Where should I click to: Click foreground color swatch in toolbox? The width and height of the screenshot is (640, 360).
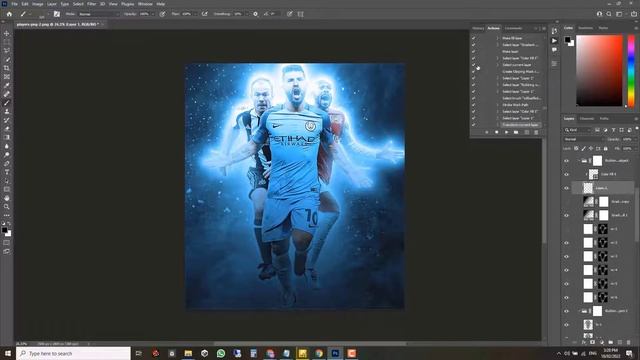pyautogui.click(x=4, y=230)
